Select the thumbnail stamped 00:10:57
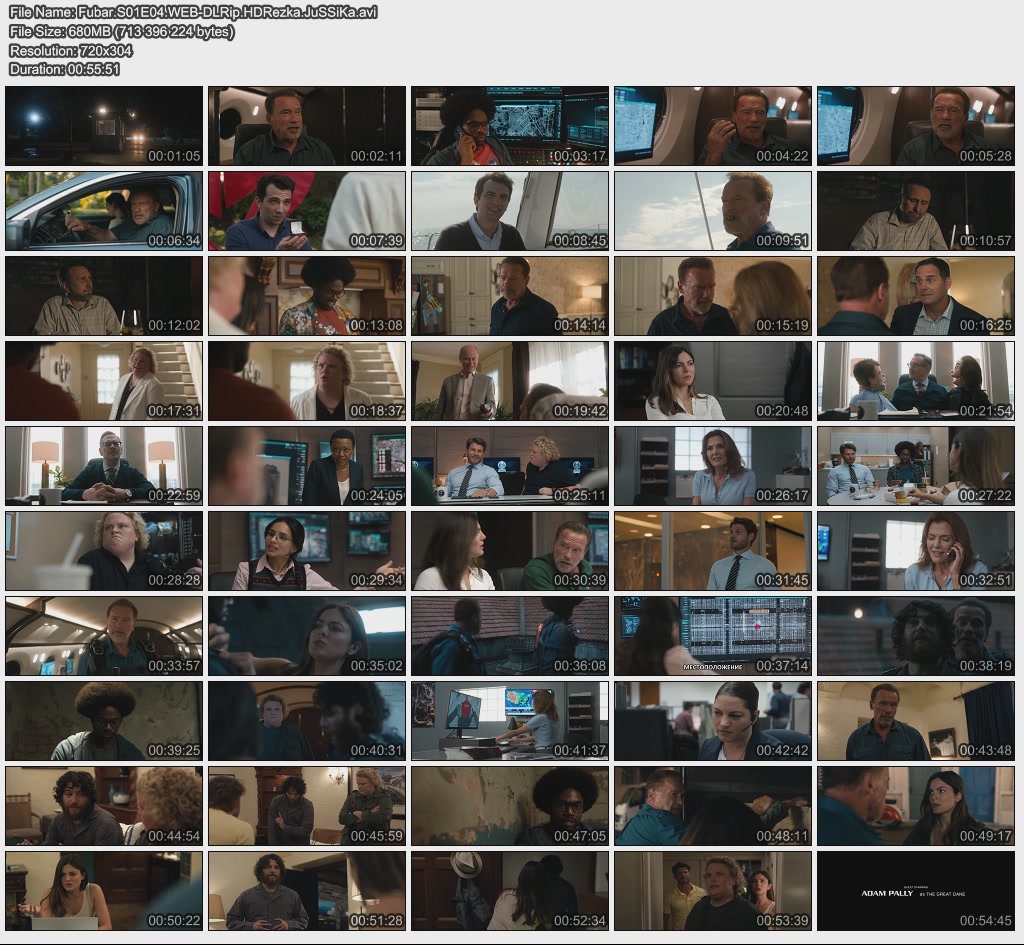1024x945 pixels. tap(916, 211)
